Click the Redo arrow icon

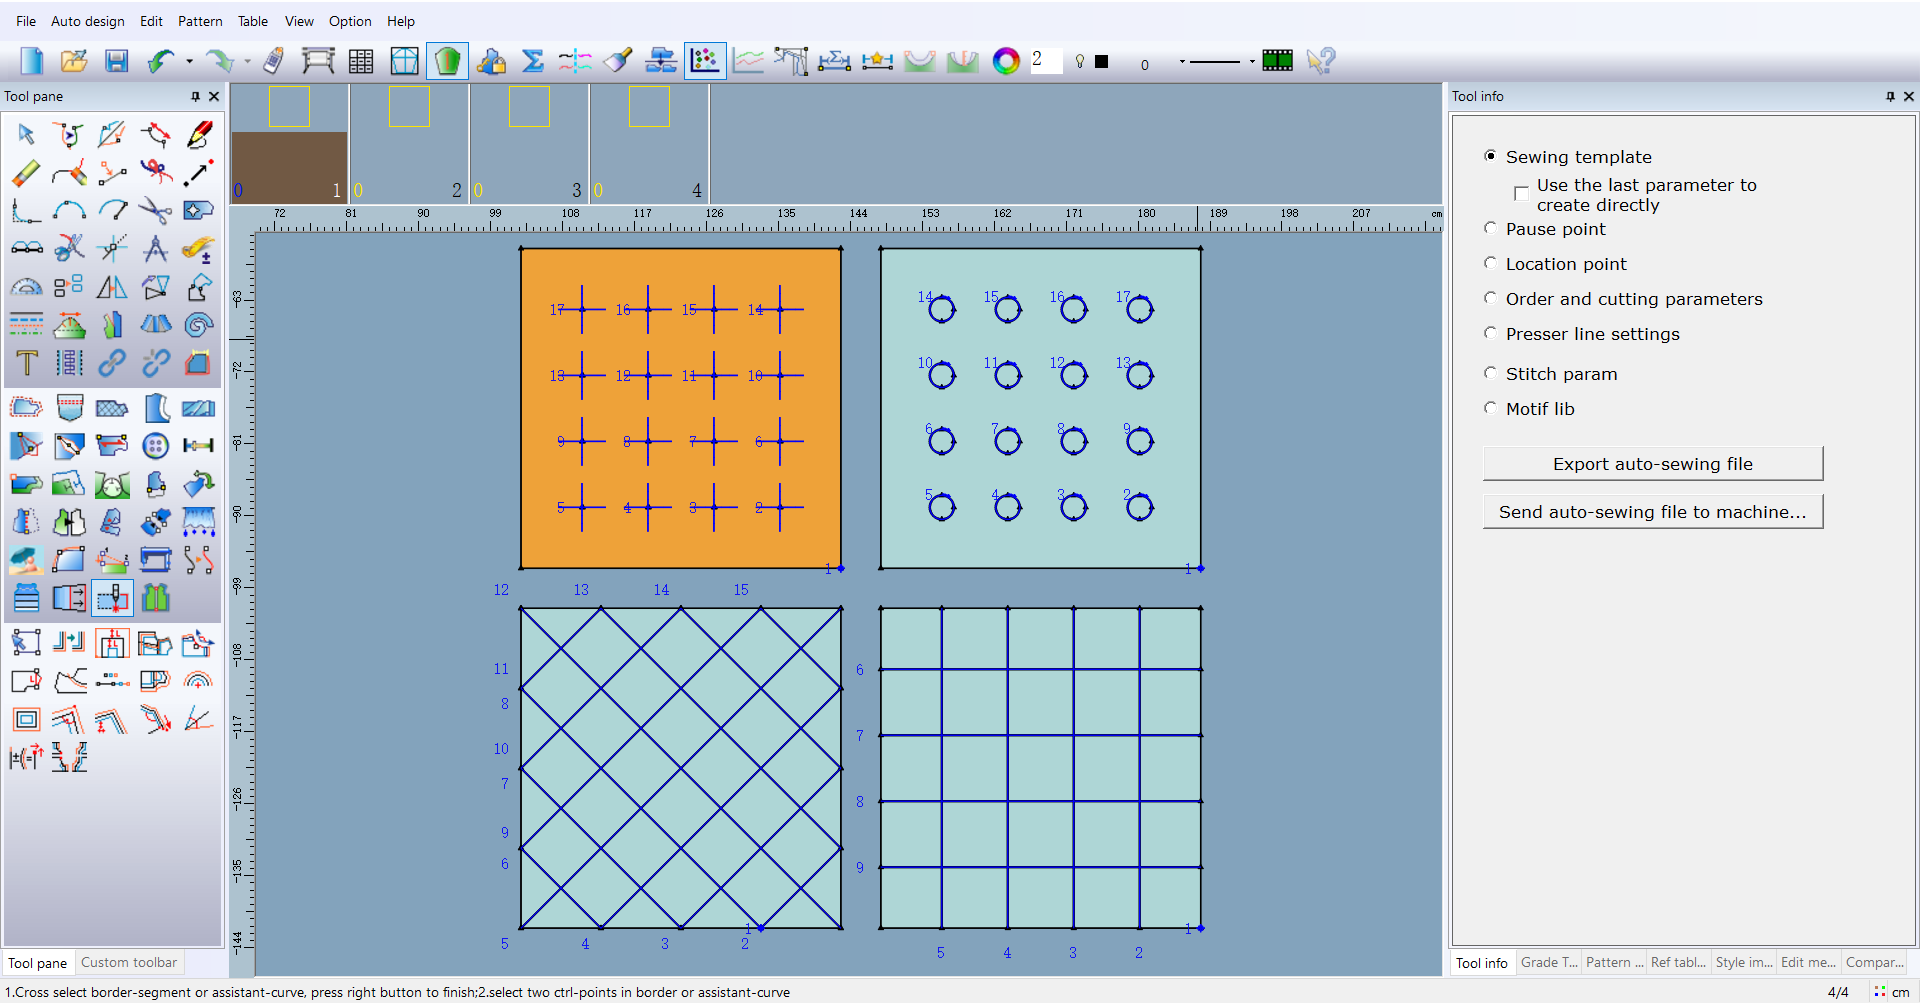(219, 61)
